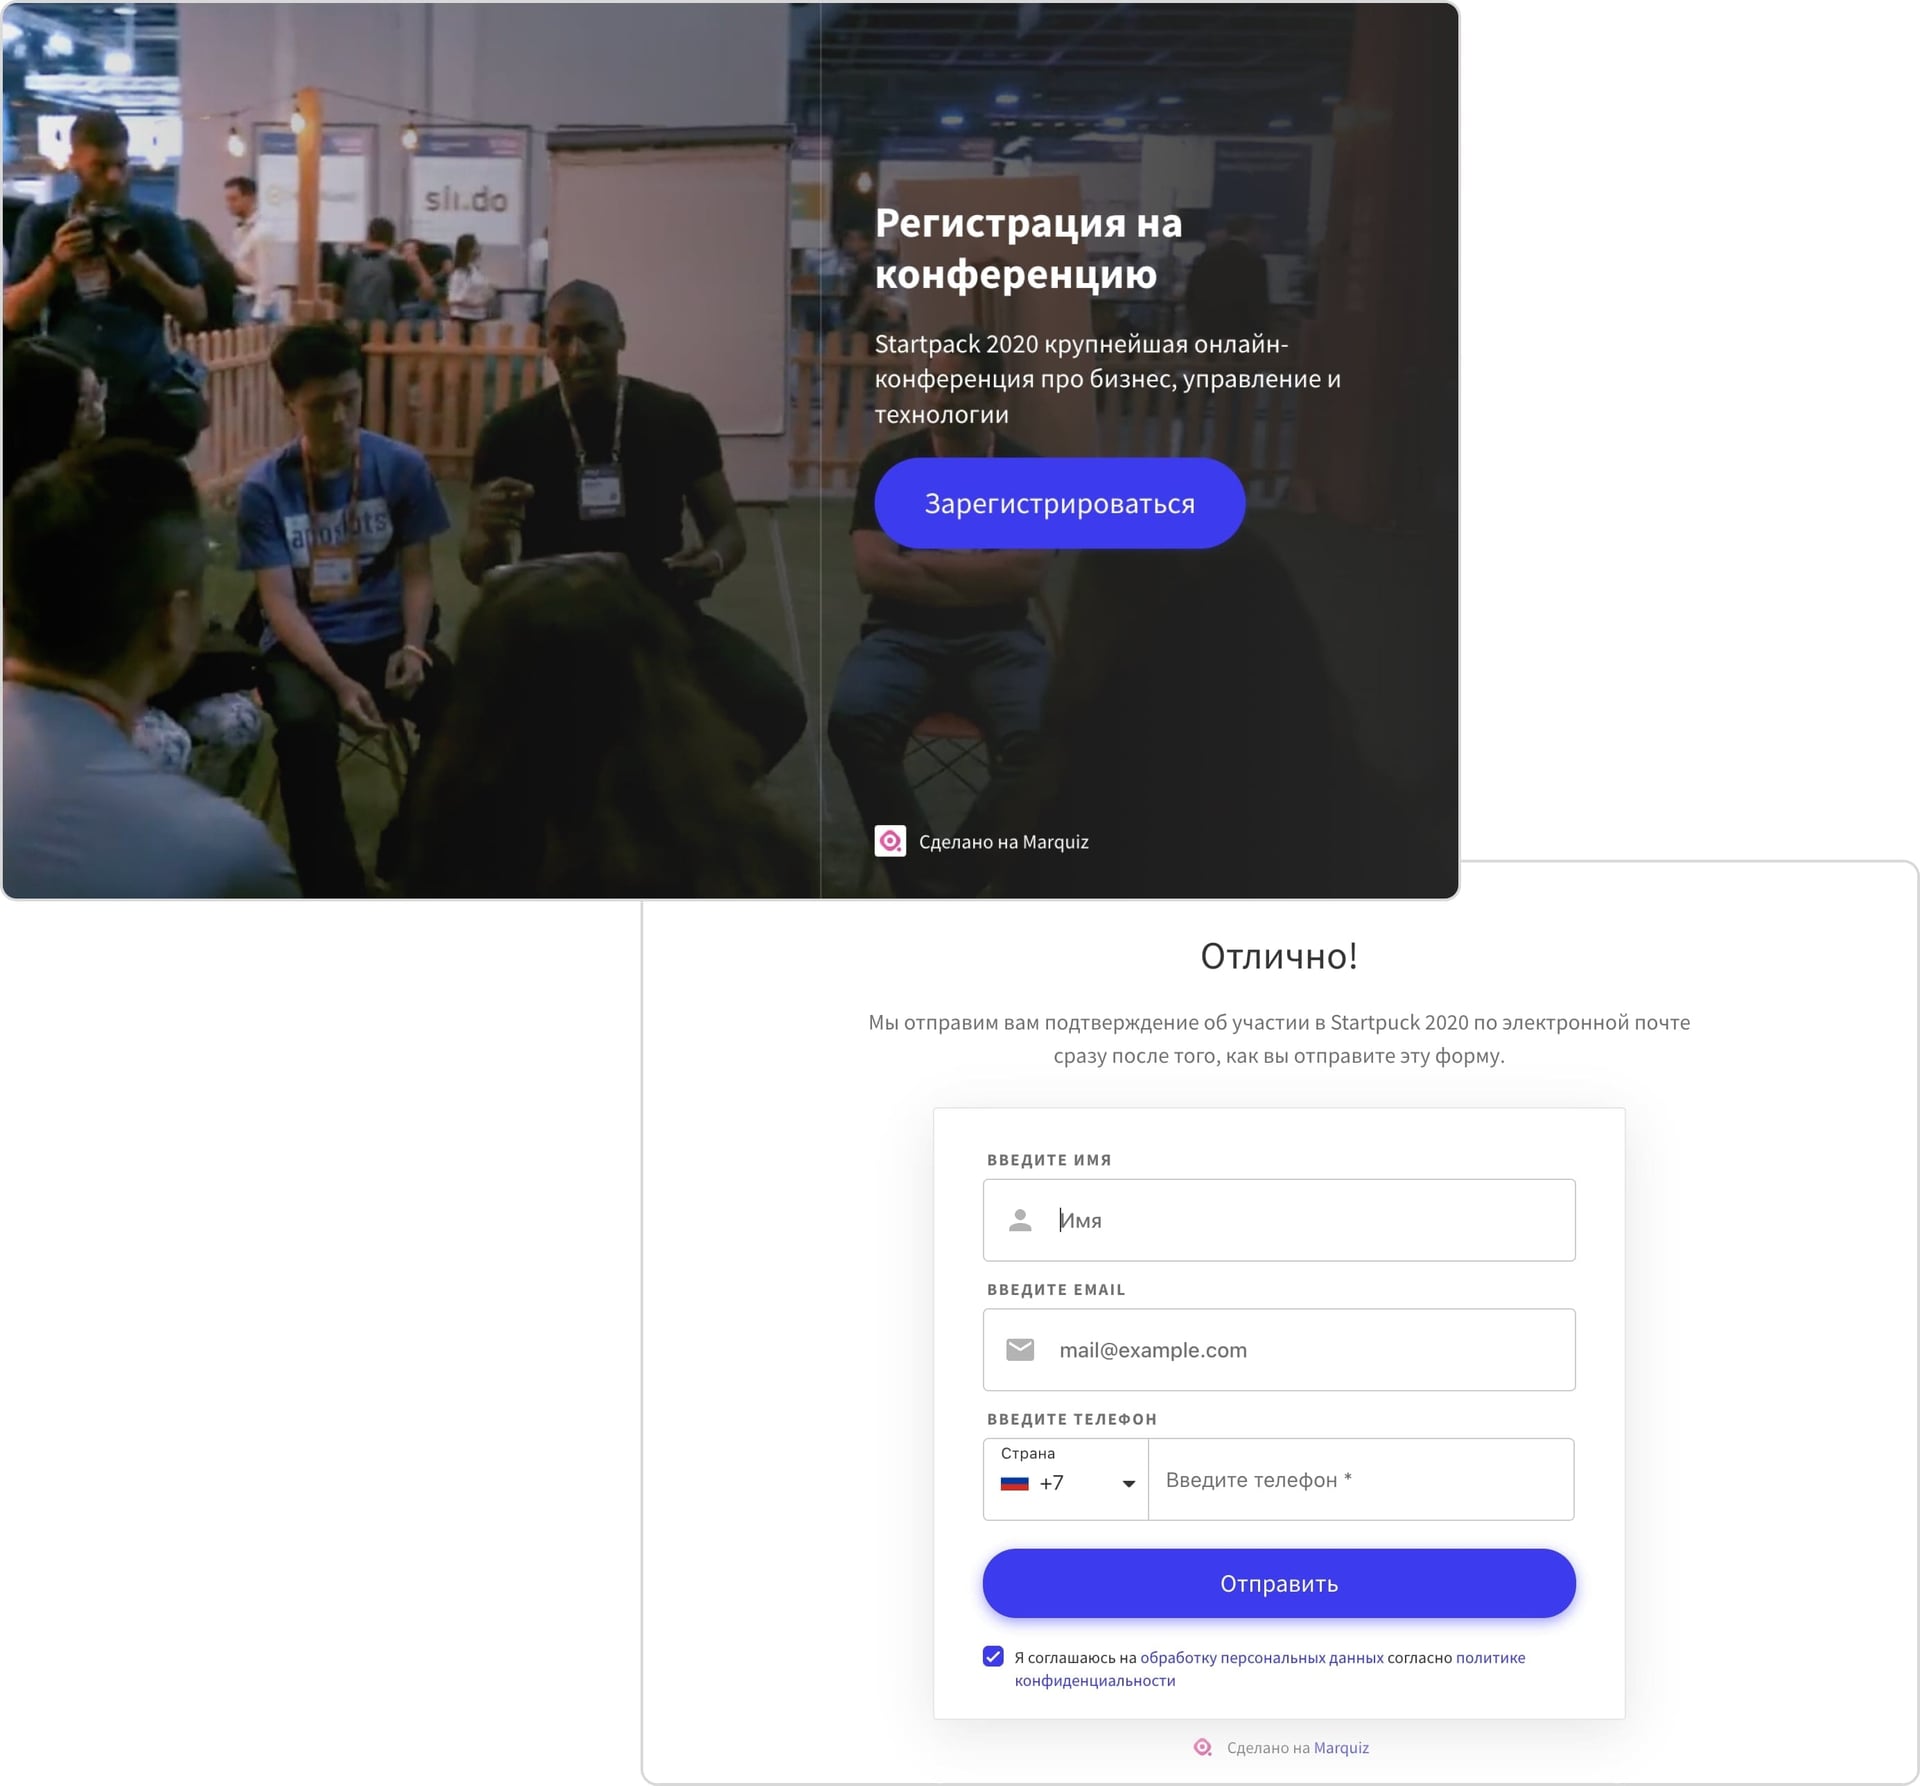Click the pink Marquiz icon in footer

1203,1747
